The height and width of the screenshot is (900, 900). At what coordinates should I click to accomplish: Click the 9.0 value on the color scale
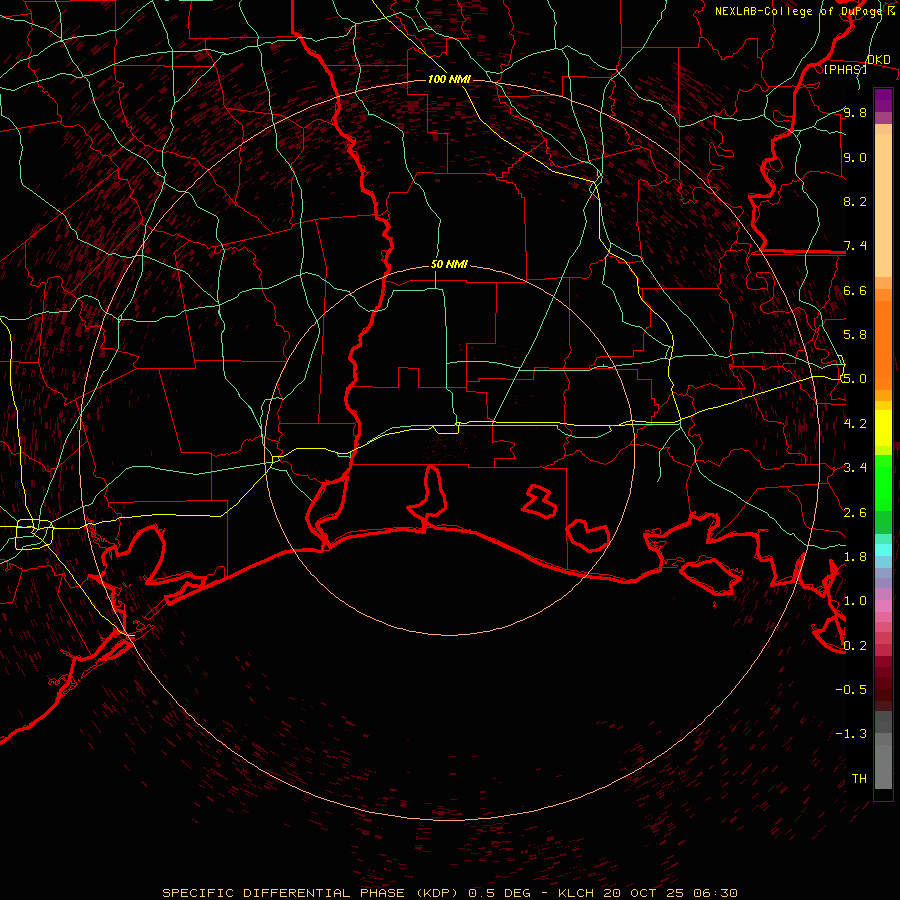click(855, 157)
